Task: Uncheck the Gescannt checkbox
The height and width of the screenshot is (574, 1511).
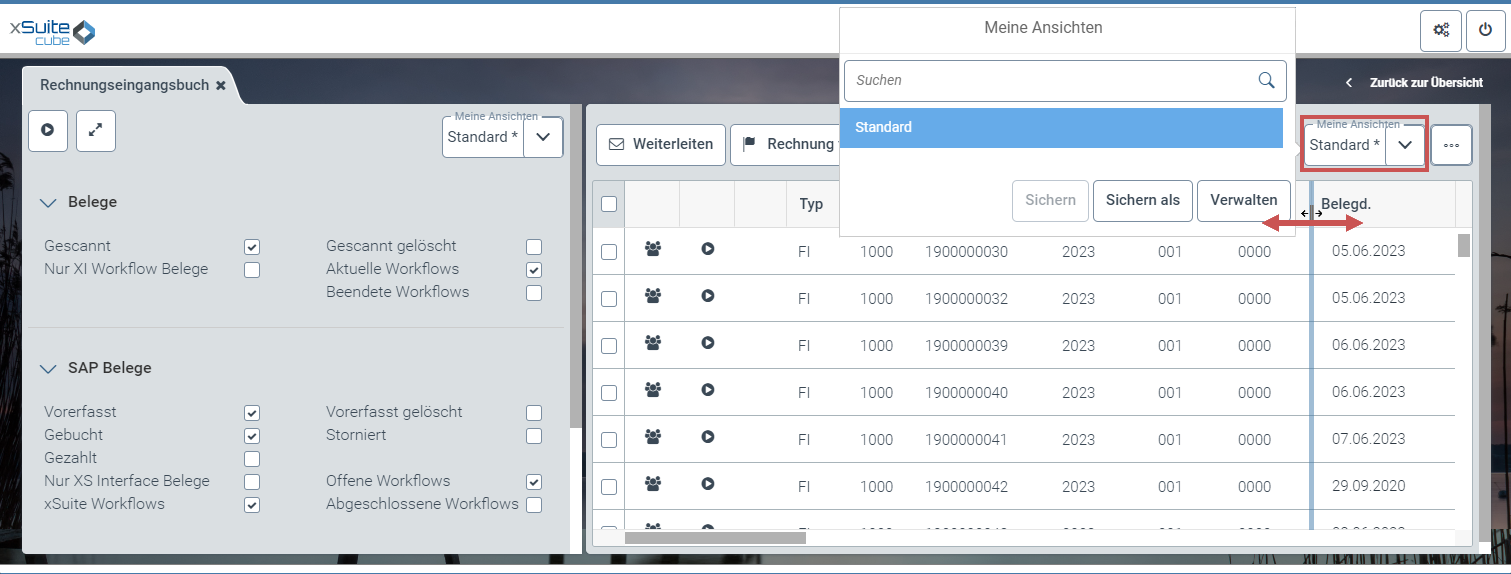Action: [252, 246]
